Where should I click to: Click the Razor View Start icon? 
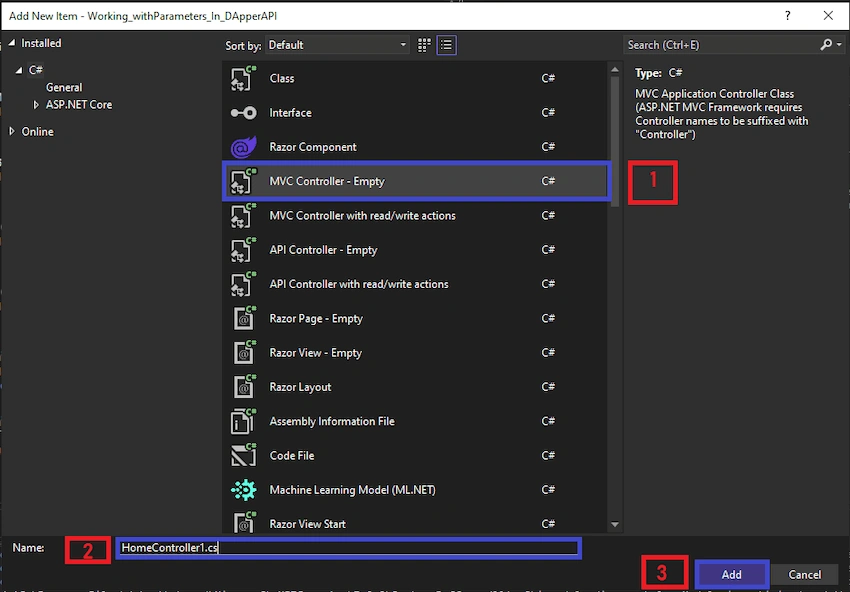pos(243,523)
